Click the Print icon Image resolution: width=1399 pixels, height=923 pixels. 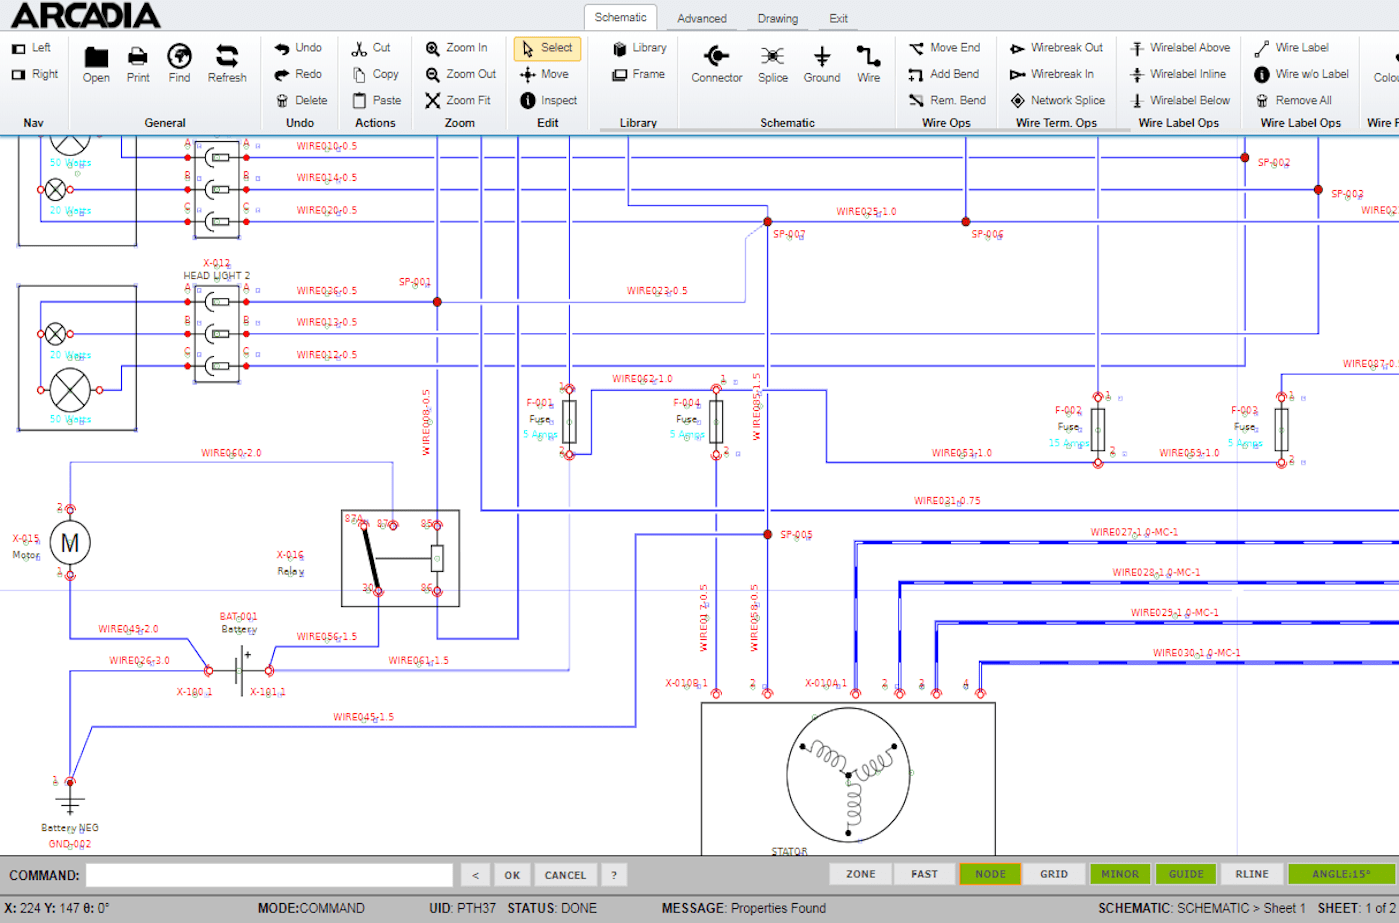138,57
